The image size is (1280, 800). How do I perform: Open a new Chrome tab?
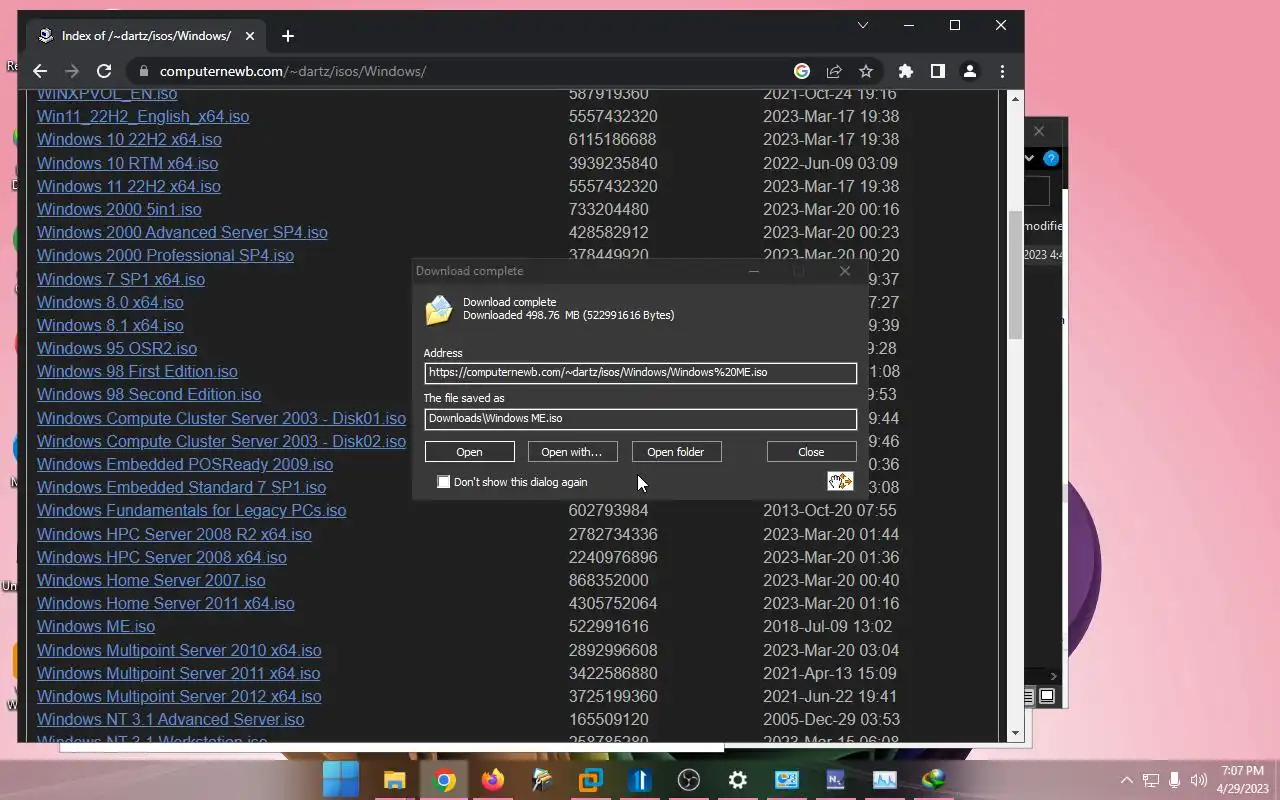click(x=288, y=36)
